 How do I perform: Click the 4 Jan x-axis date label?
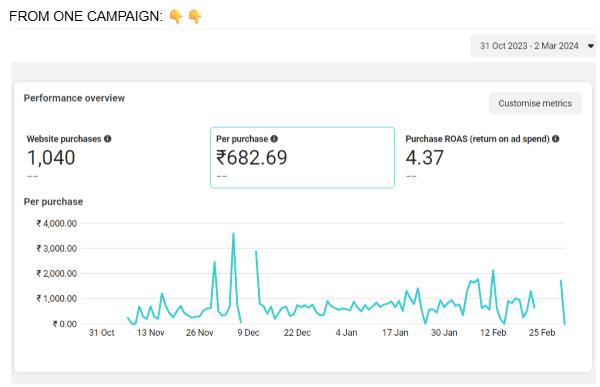tap(346, 333)
